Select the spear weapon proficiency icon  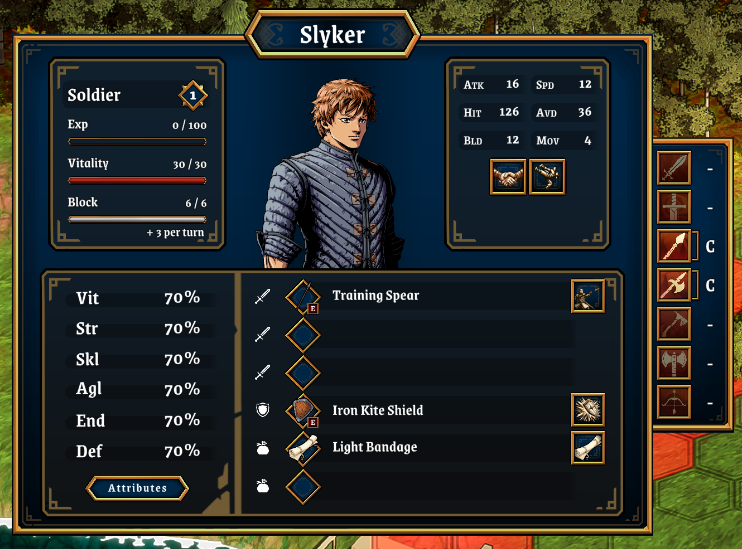[674, 246]
